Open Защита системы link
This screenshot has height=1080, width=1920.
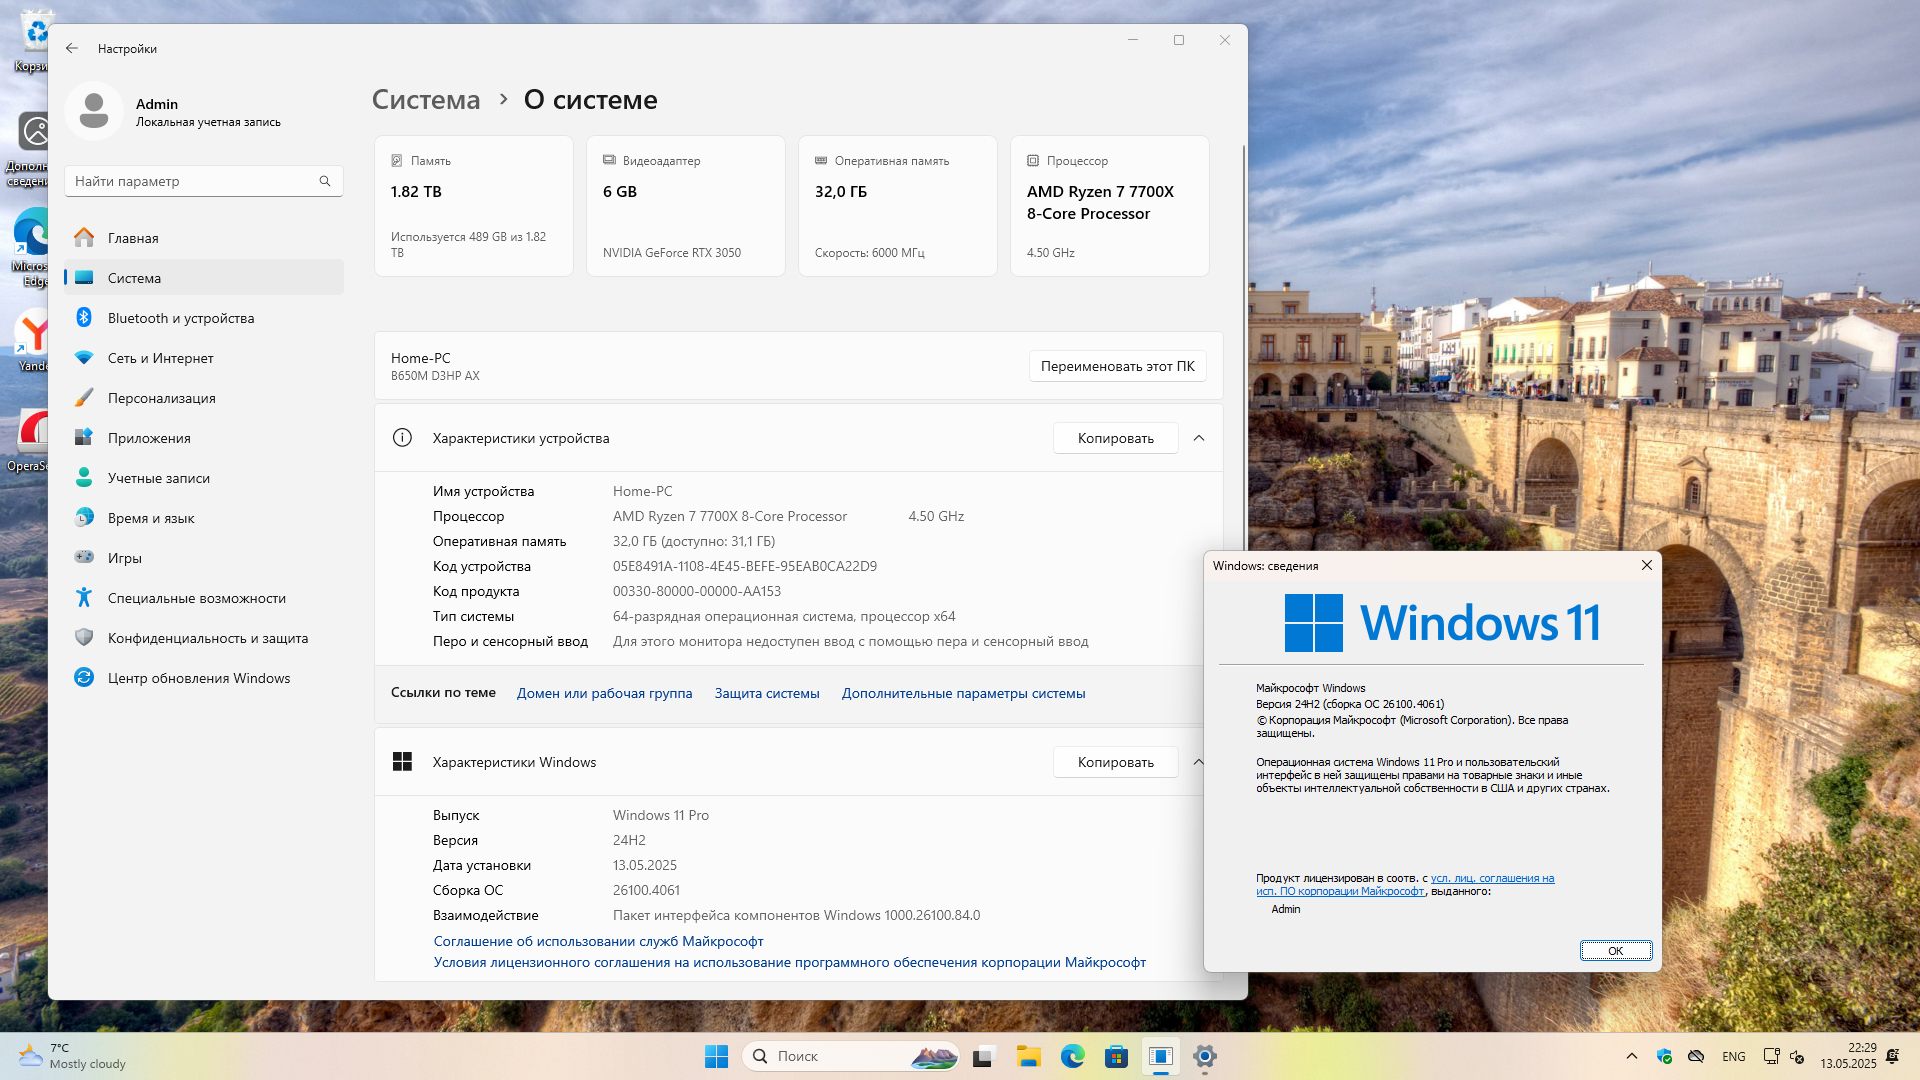pos(766,693)
